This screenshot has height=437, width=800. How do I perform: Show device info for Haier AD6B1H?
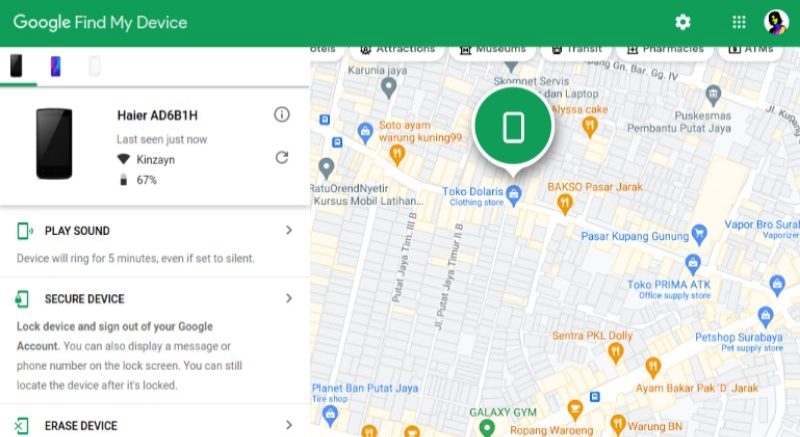(282, 114)
